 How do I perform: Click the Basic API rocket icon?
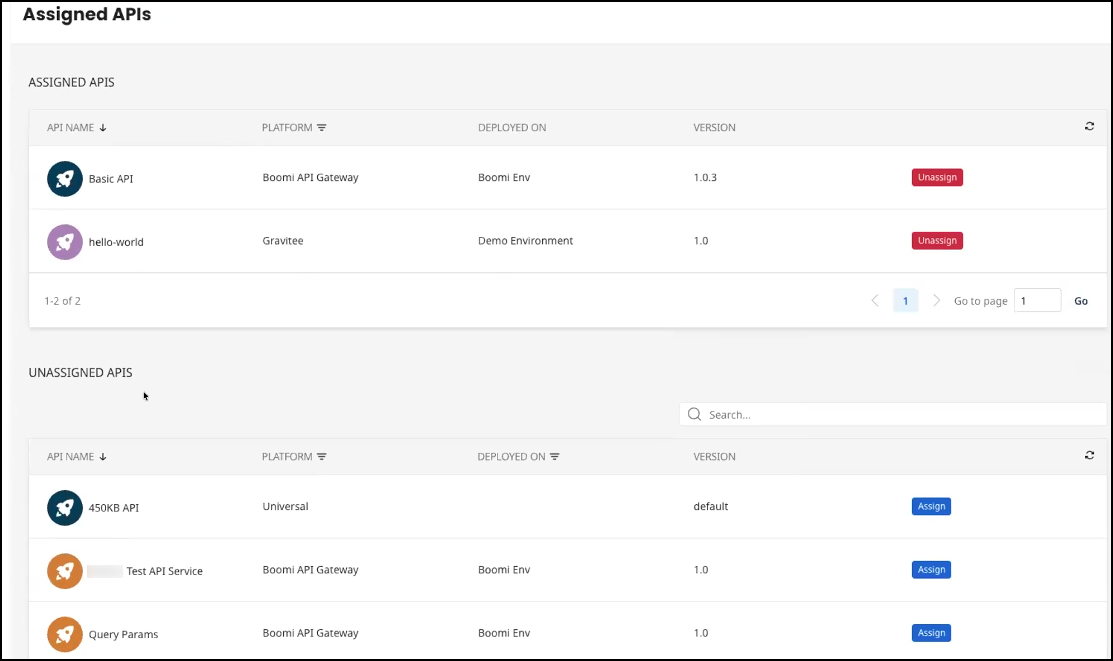coord(64,178)
